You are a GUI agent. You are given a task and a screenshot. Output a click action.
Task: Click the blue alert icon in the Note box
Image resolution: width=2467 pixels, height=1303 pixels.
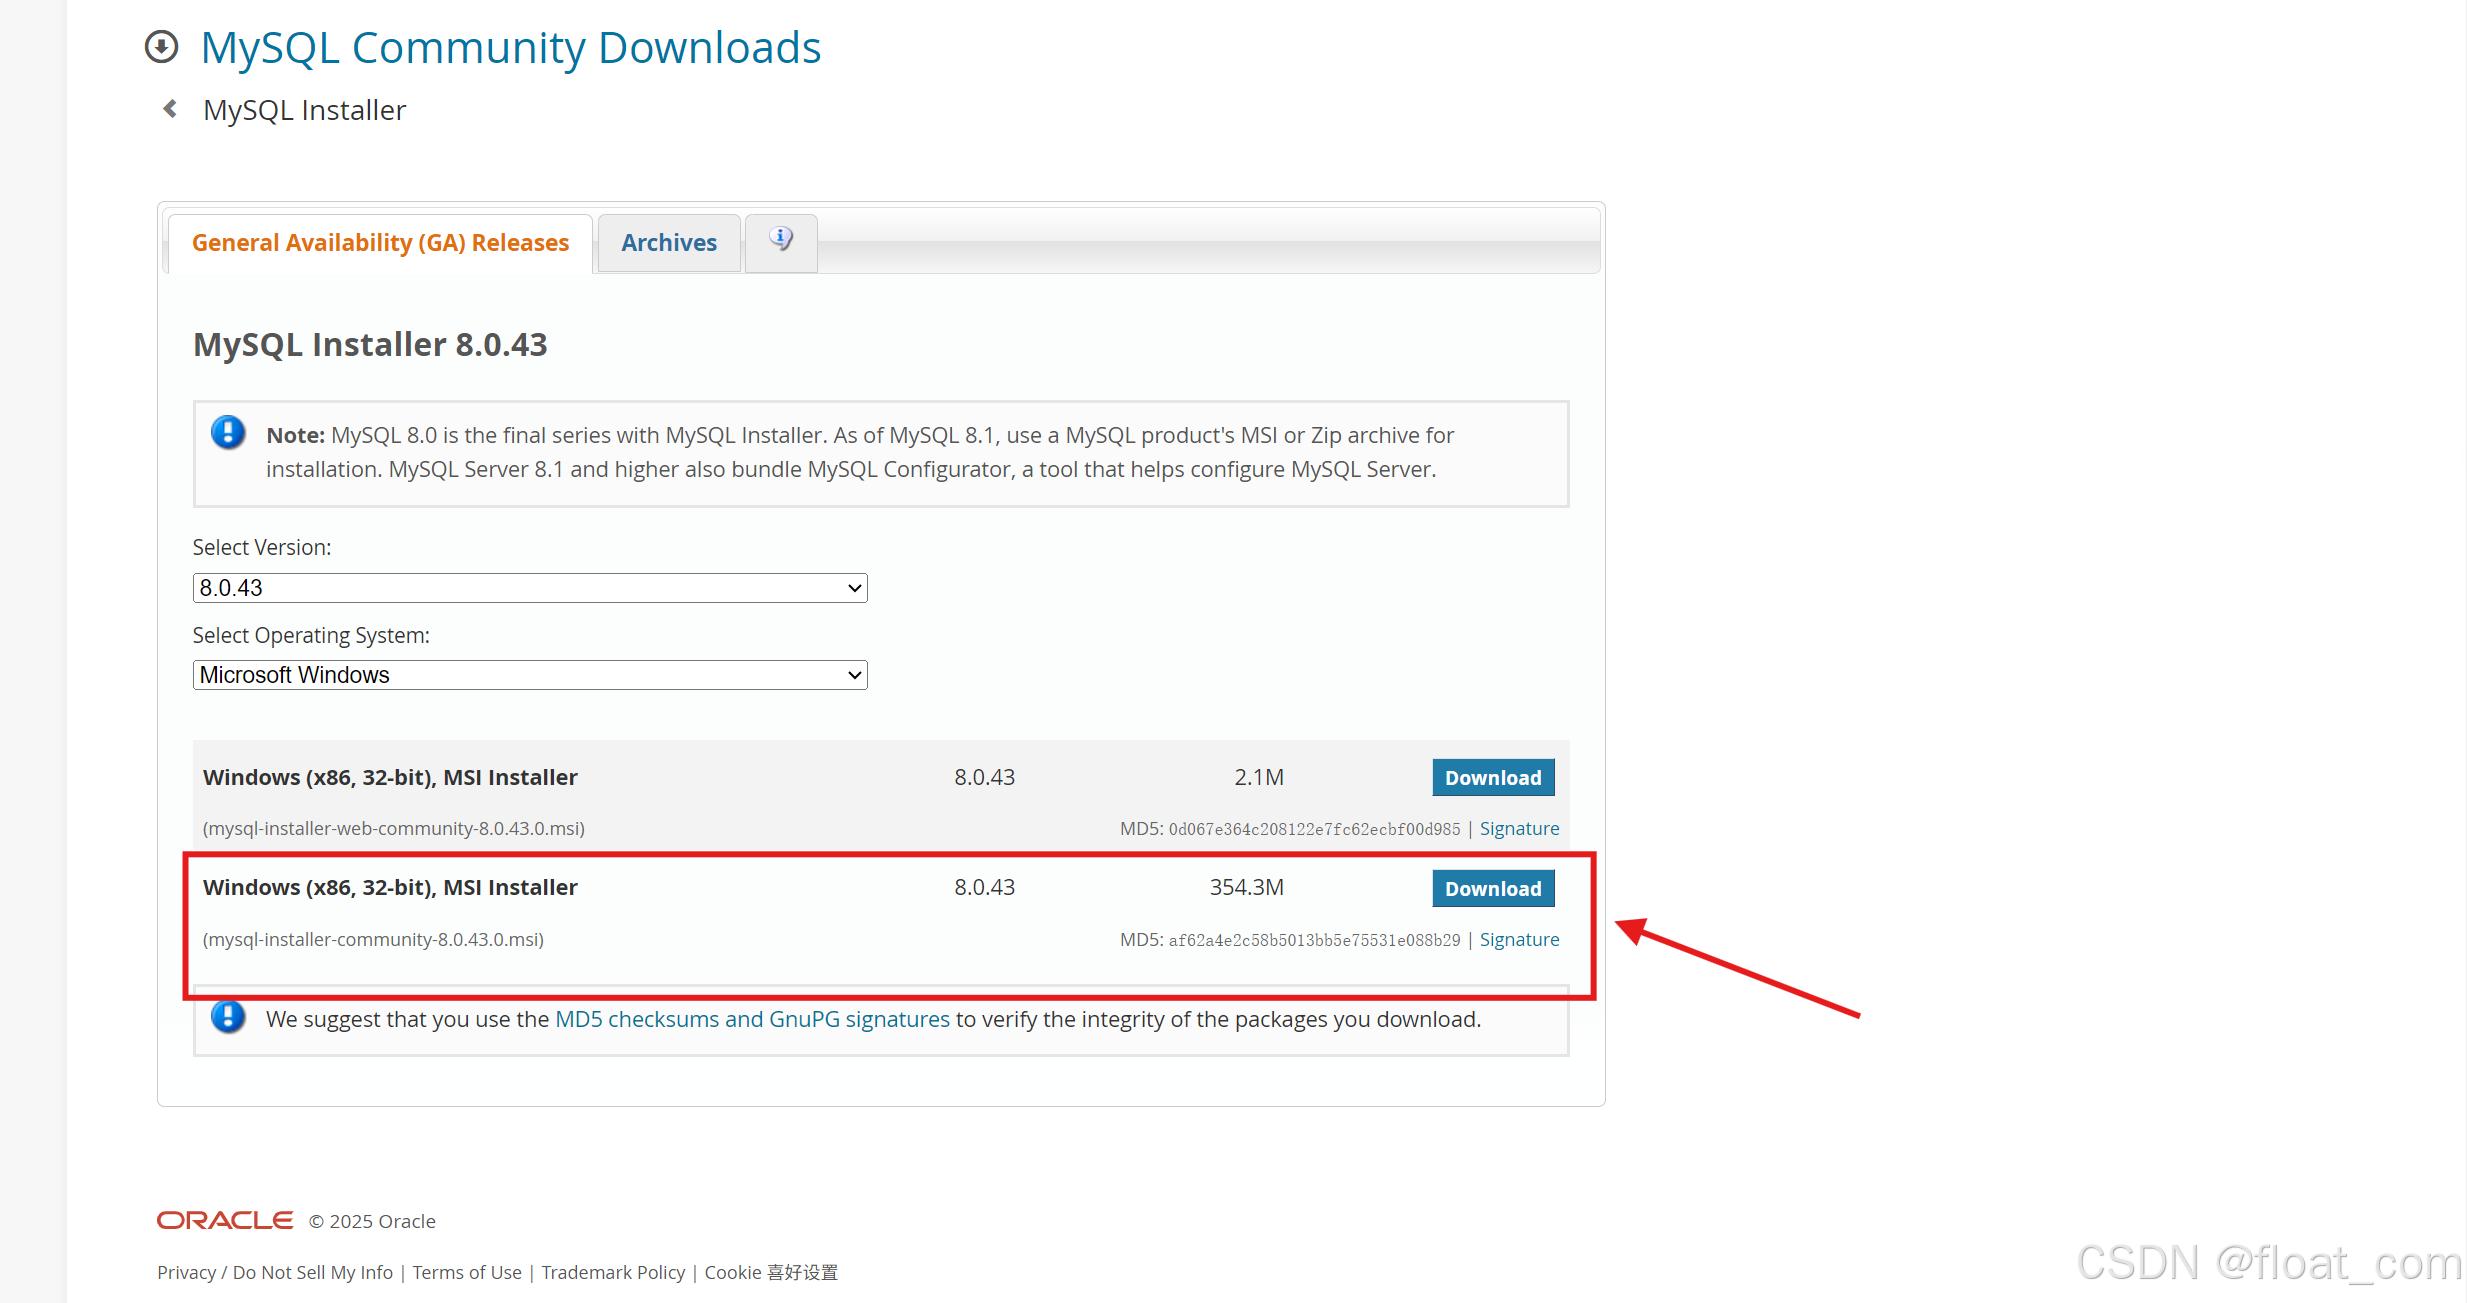(228, 433)
